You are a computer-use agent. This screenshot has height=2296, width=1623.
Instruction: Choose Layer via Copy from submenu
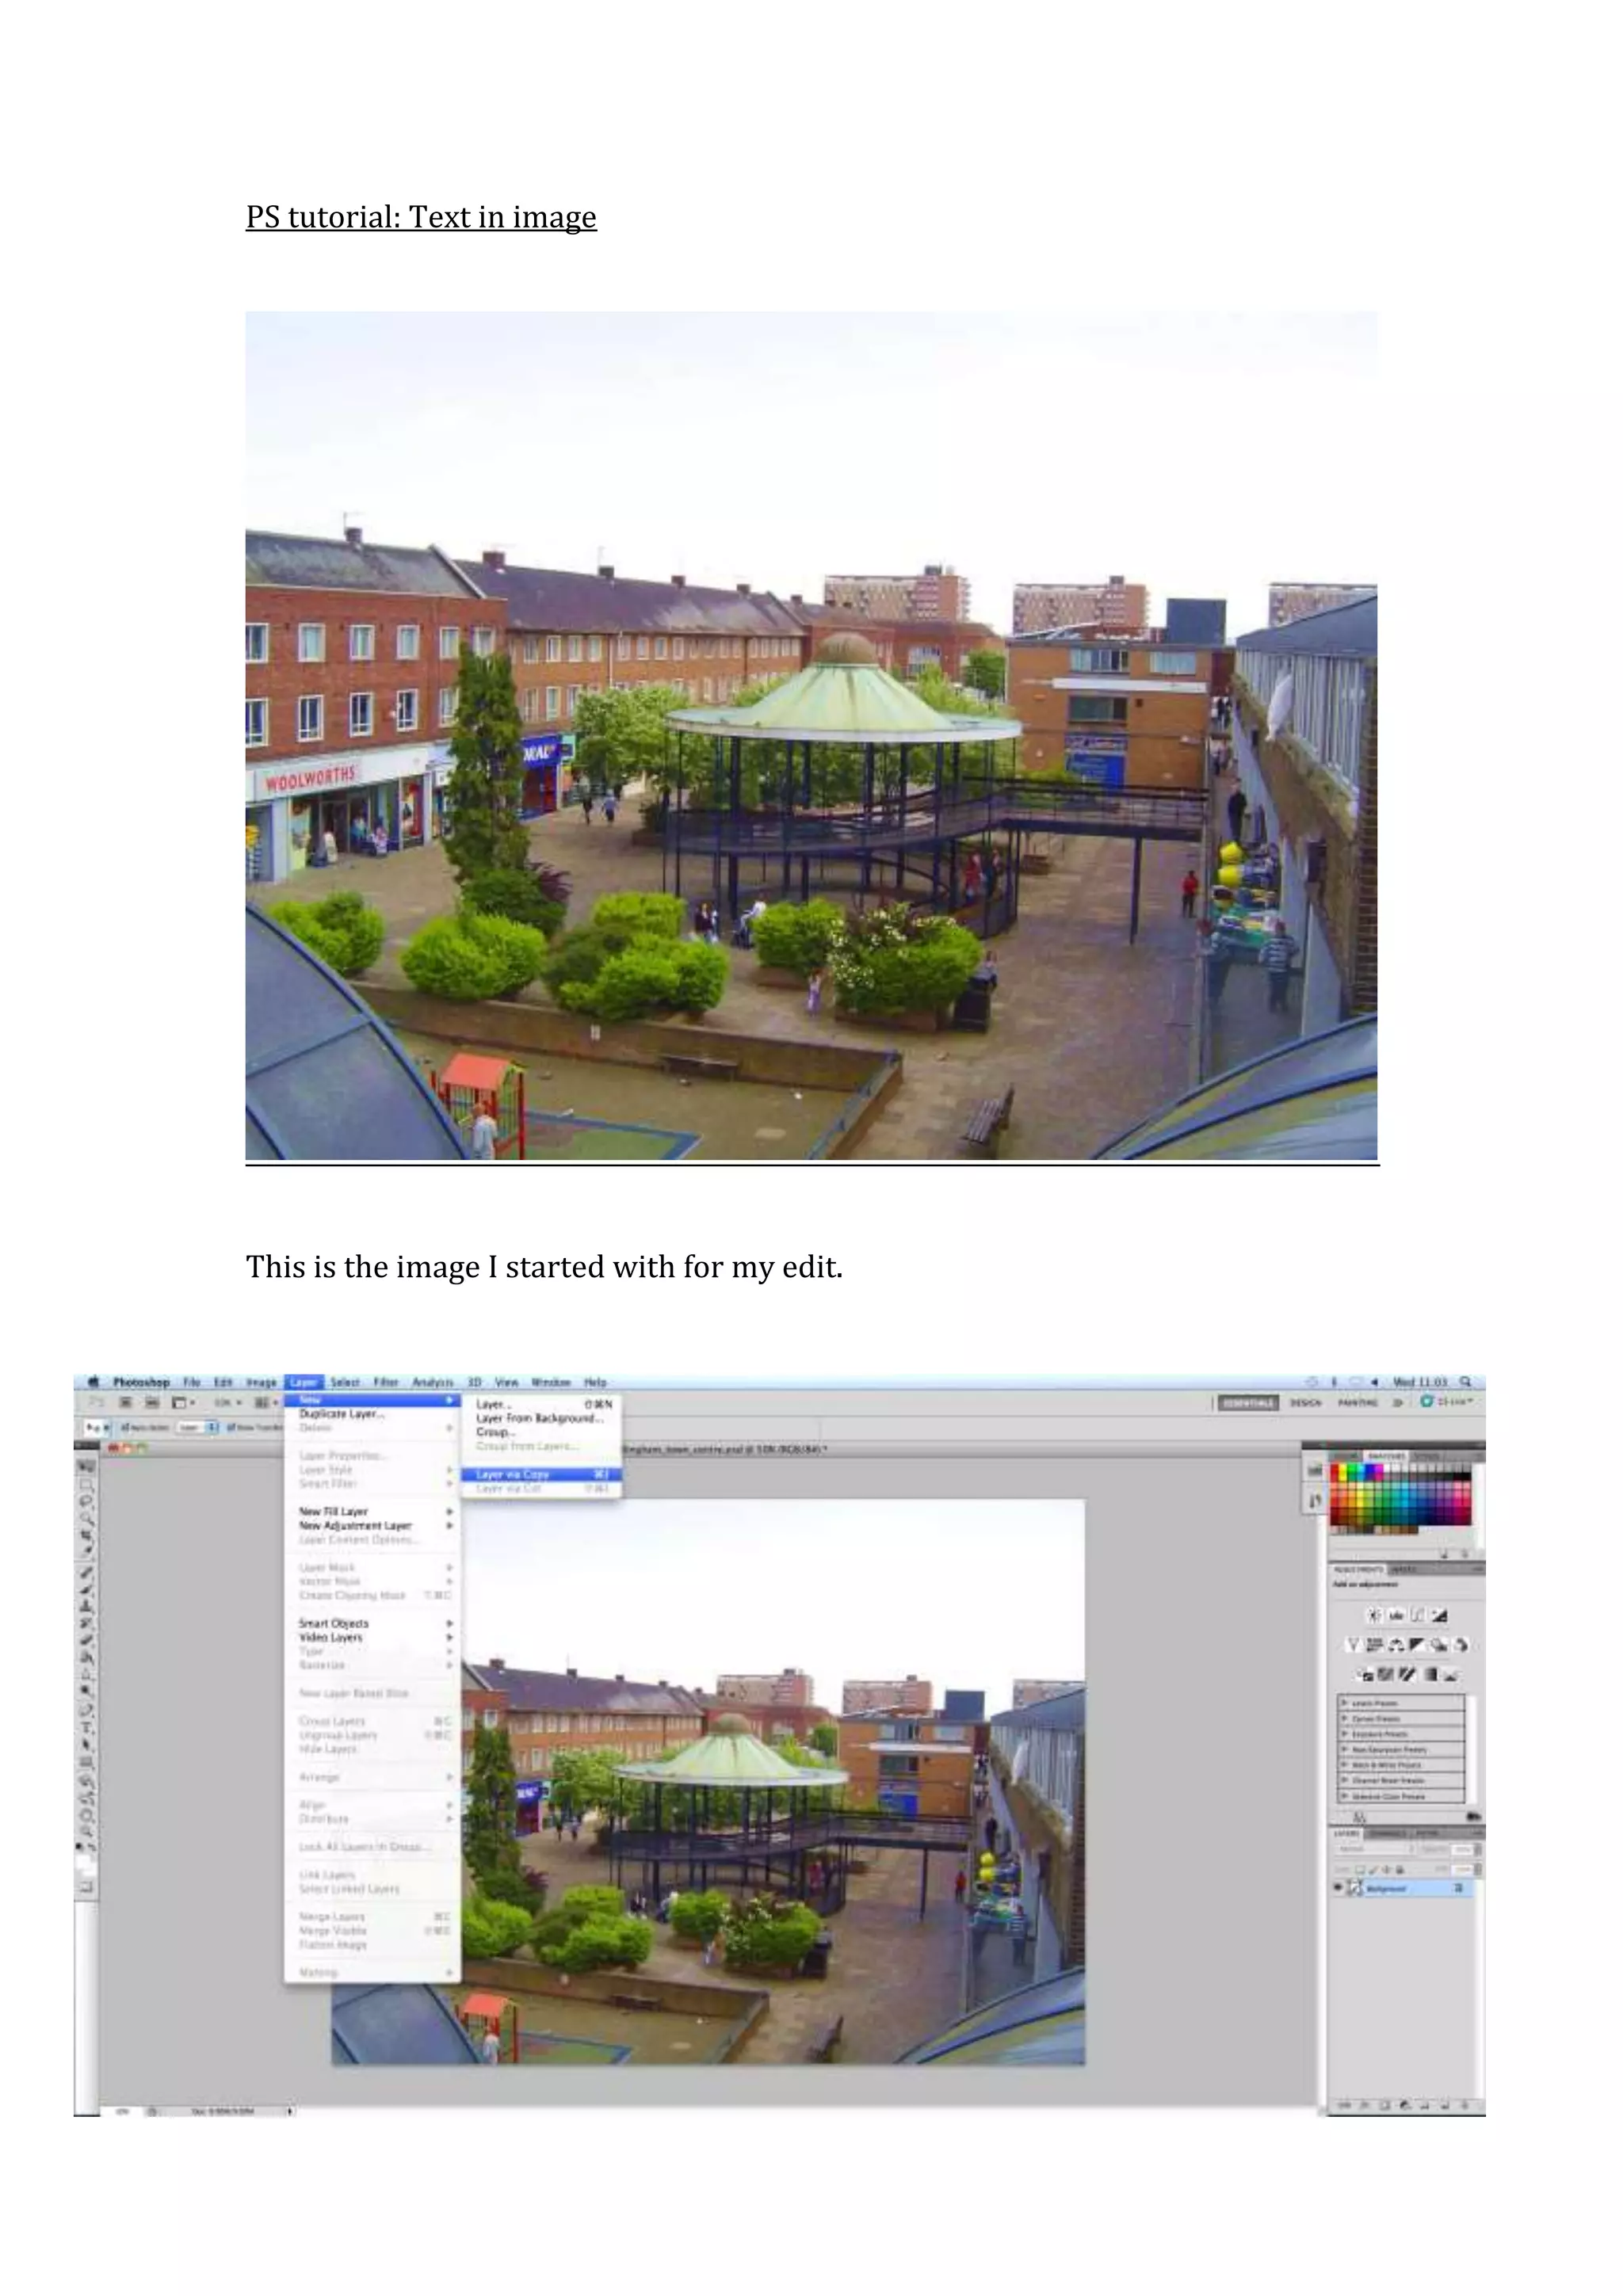pos(512,1474)
